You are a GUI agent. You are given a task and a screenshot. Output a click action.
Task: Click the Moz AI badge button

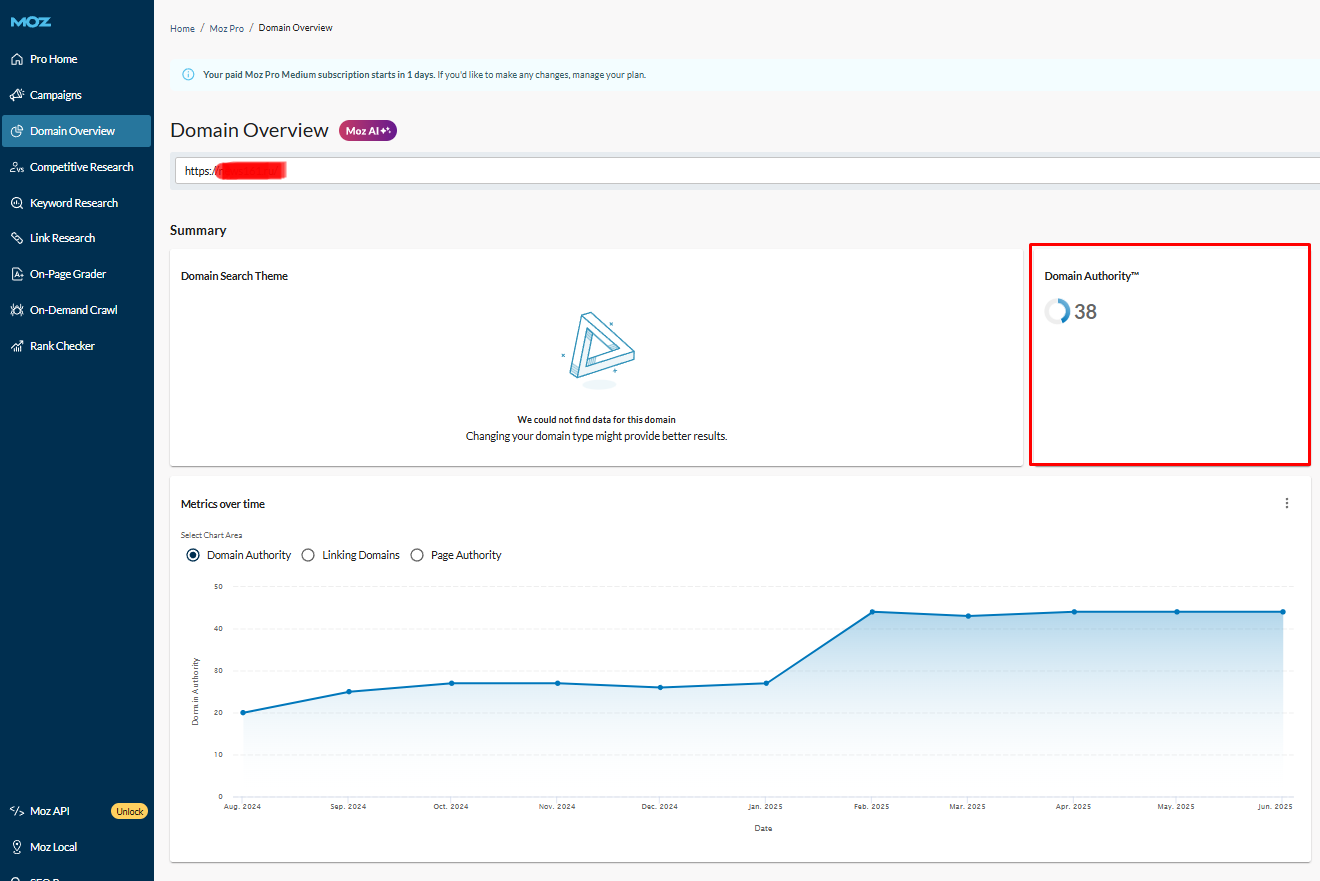tap(368, 131)
